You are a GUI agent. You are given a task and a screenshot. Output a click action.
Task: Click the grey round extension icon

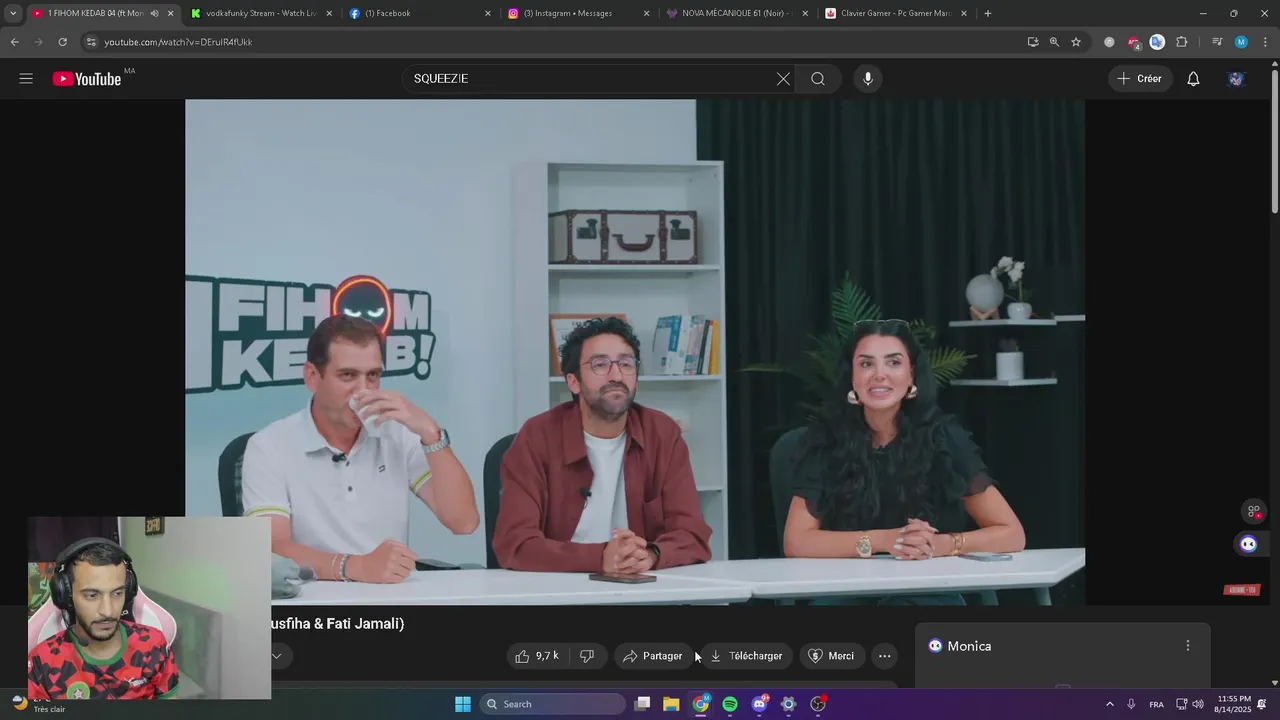click(1109, 42)
